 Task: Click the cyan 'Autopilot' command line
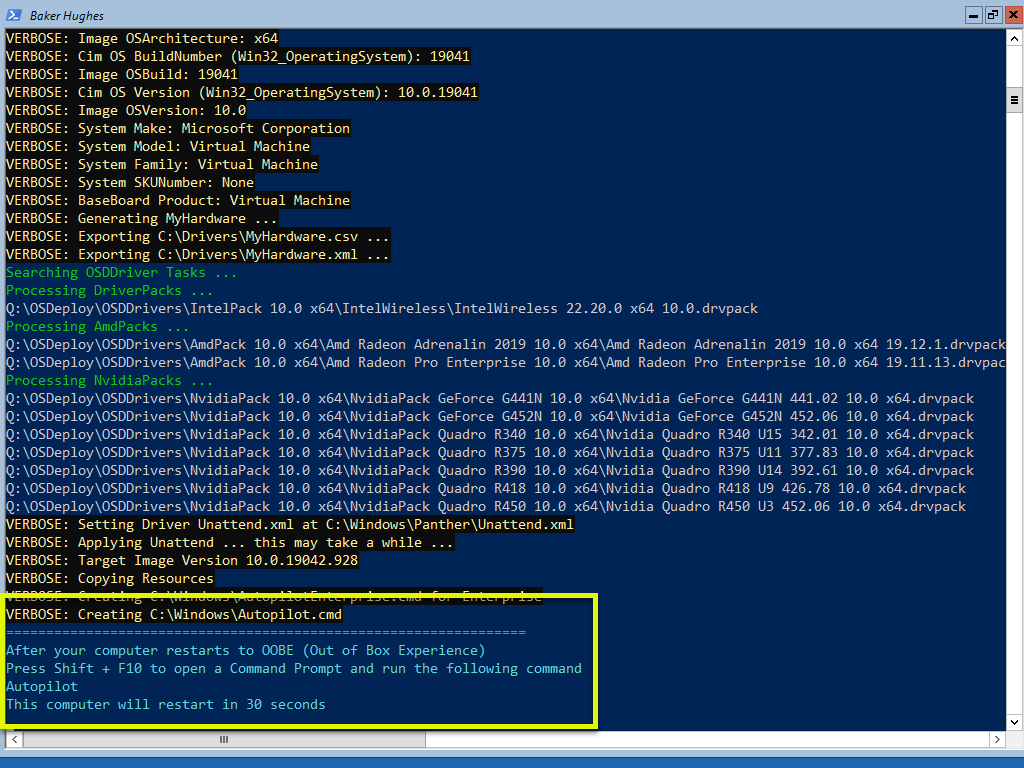[42, 686]
